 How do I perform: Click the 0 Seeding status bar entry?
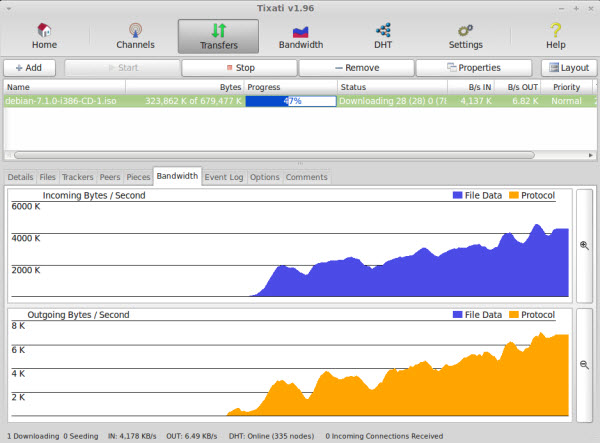pyautogui.click(x=81, y=436)
